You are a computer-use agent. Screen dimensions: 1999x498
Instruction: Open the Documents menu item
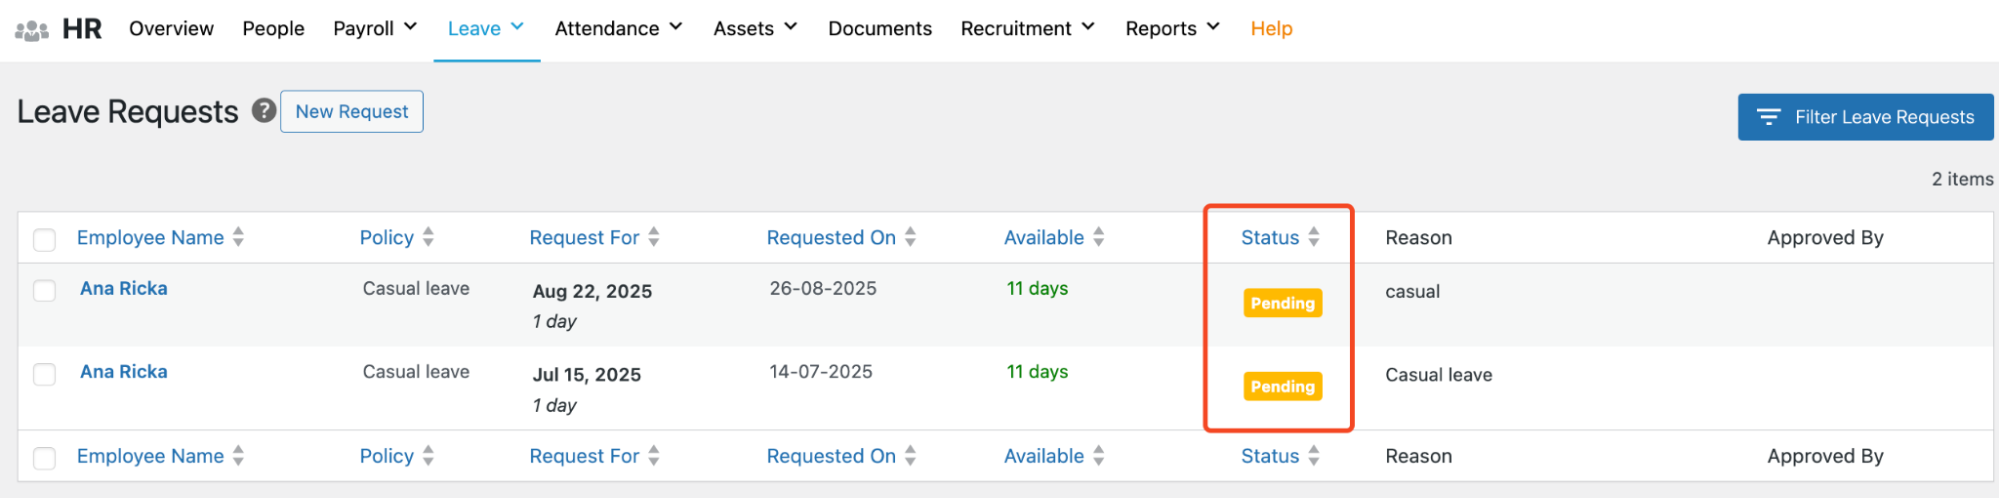click(879, 29)
